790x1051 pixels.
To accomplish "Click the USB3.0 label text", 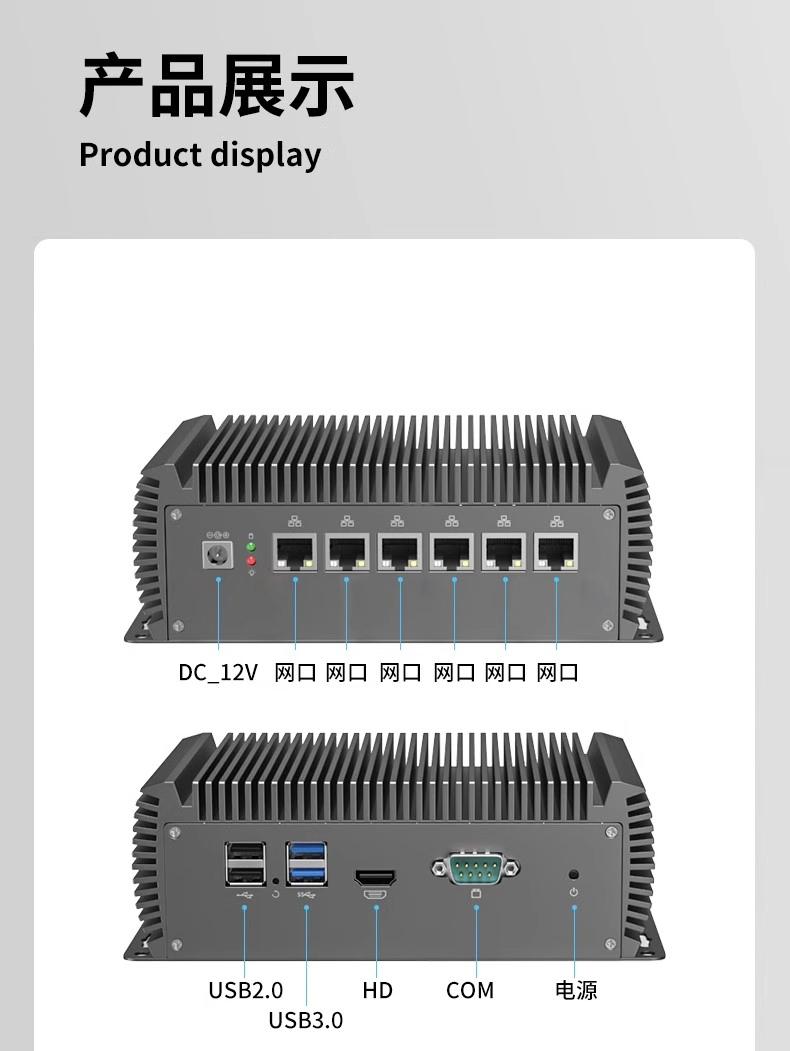I will [306, 1020].
